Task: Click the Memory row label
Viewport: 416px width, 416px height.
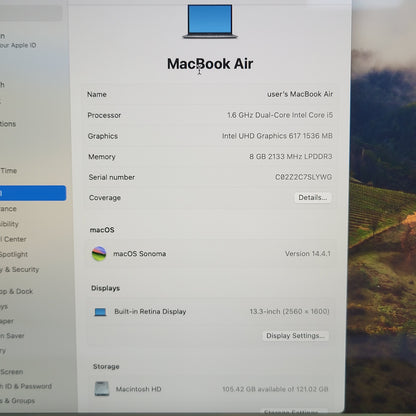Action: pos(102,157)
